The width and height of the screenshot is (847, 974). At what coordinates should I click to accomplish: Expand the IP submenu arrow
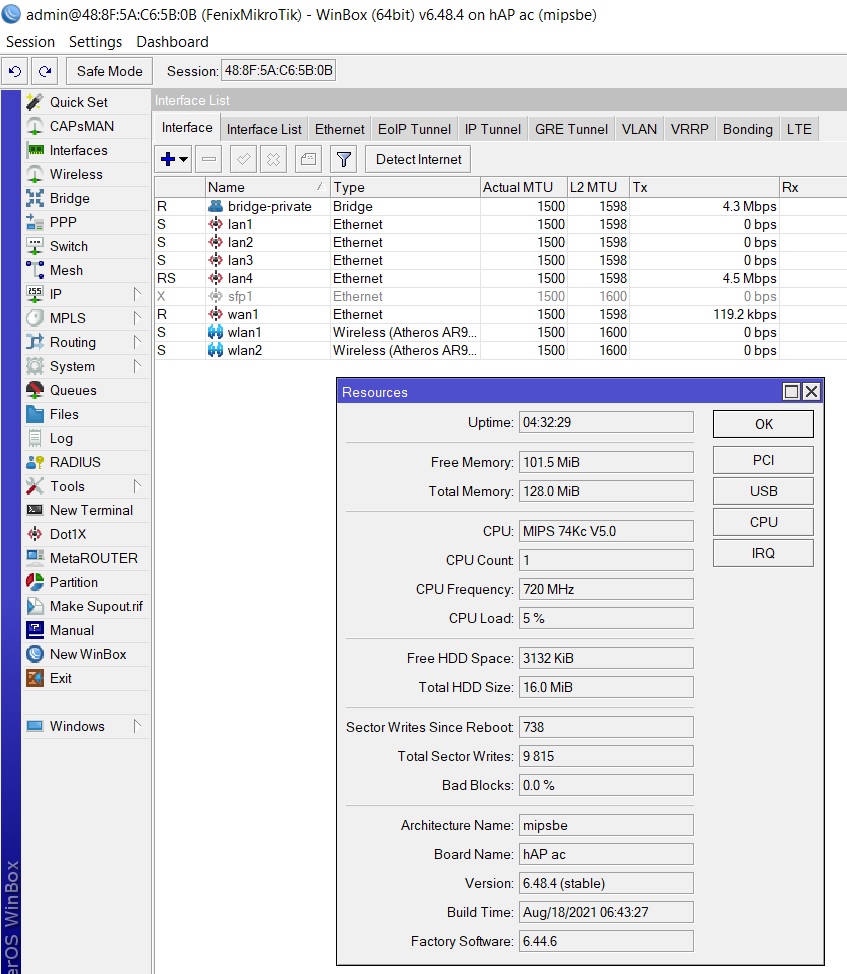(x=137, y=294)
